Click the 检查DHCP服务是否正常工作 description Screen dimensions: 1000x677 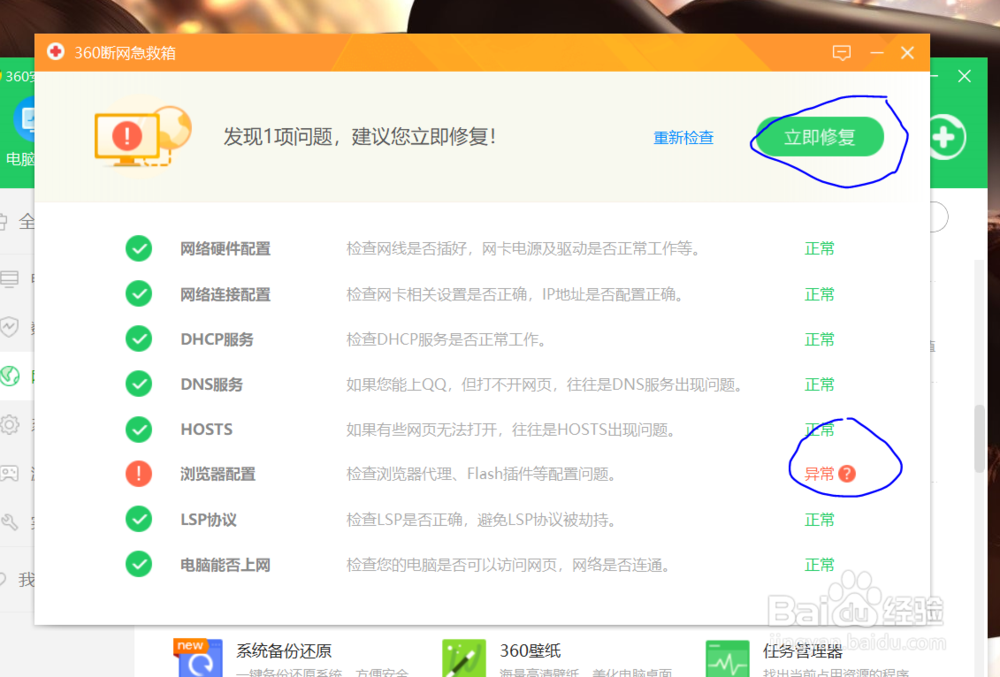coord(446,340)
